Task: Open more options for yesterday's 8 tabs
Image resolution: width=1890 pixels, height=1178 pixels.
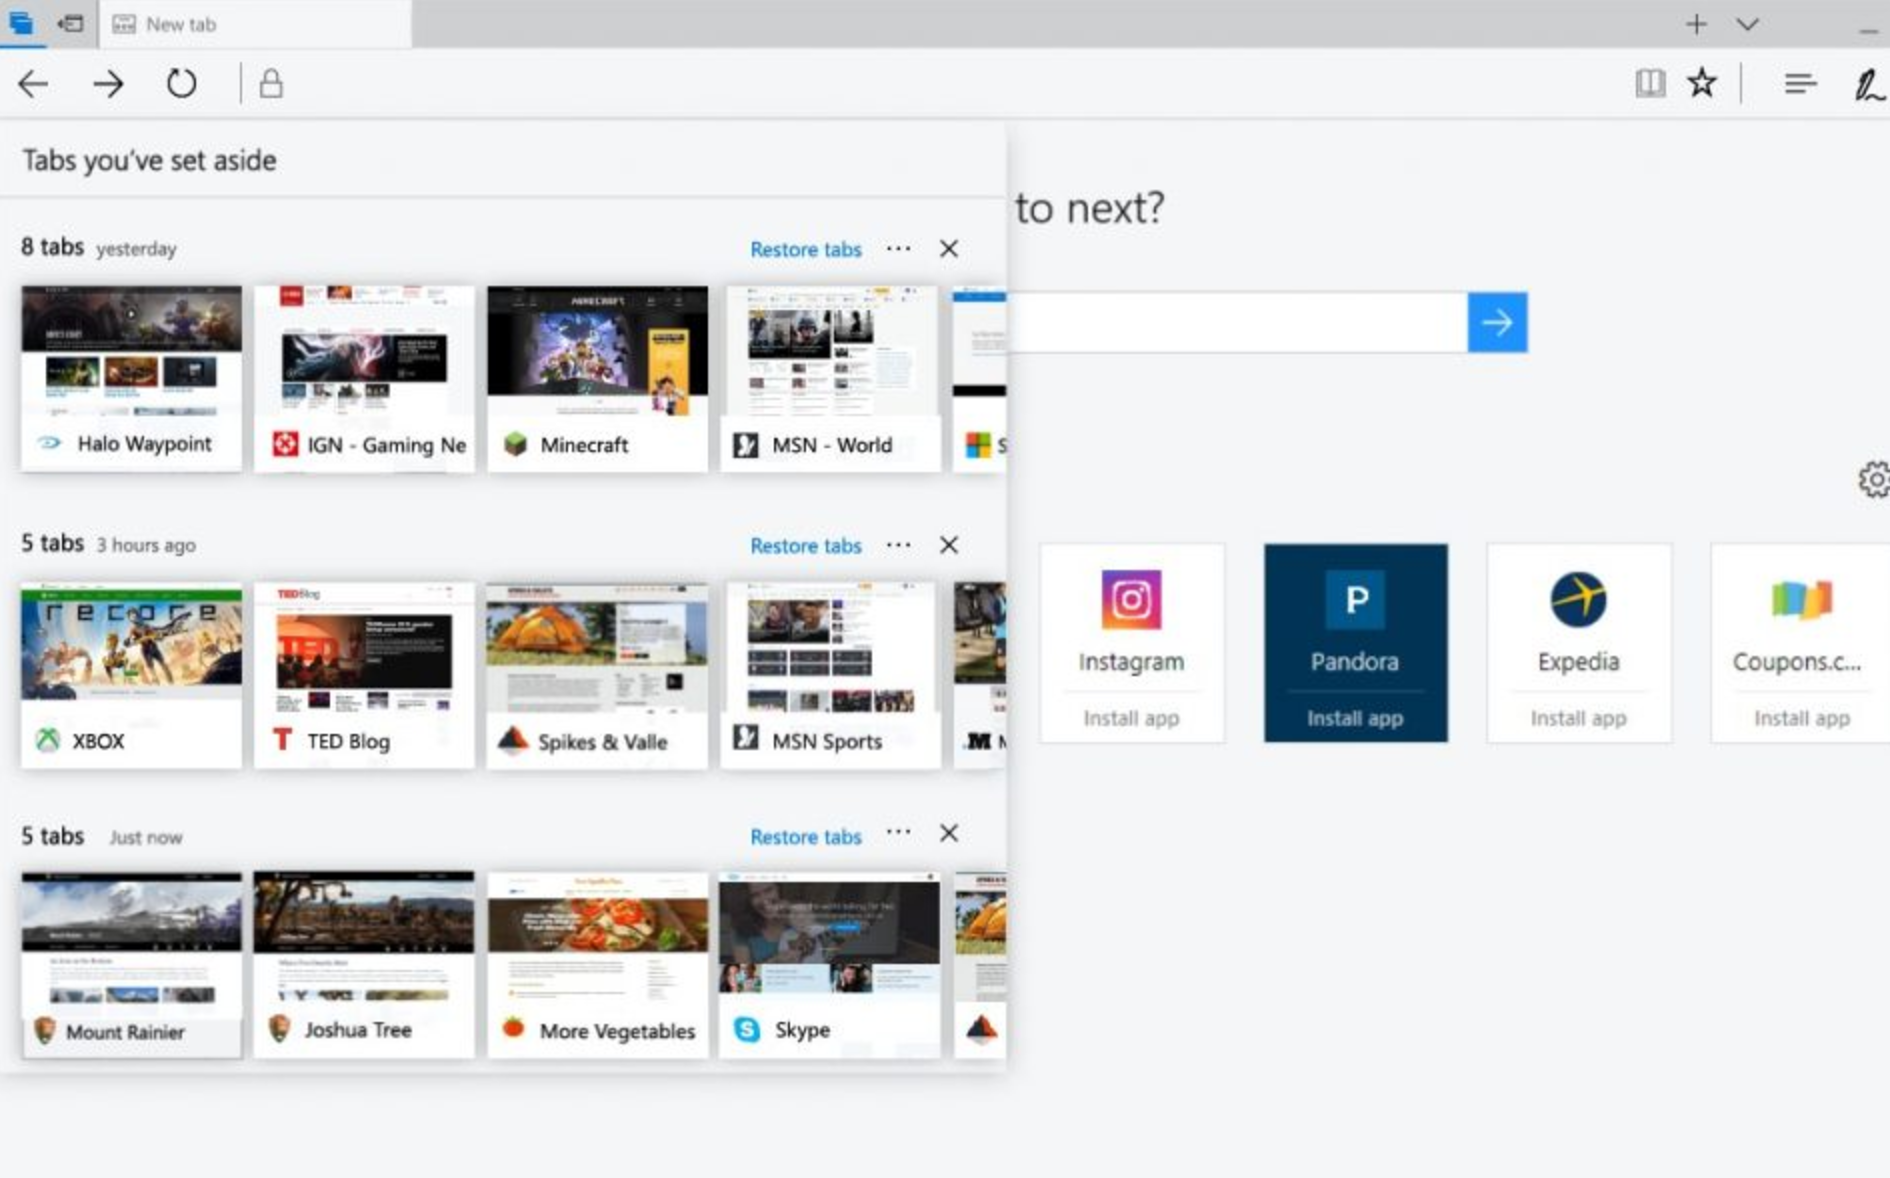Action: tap(898, 248)
